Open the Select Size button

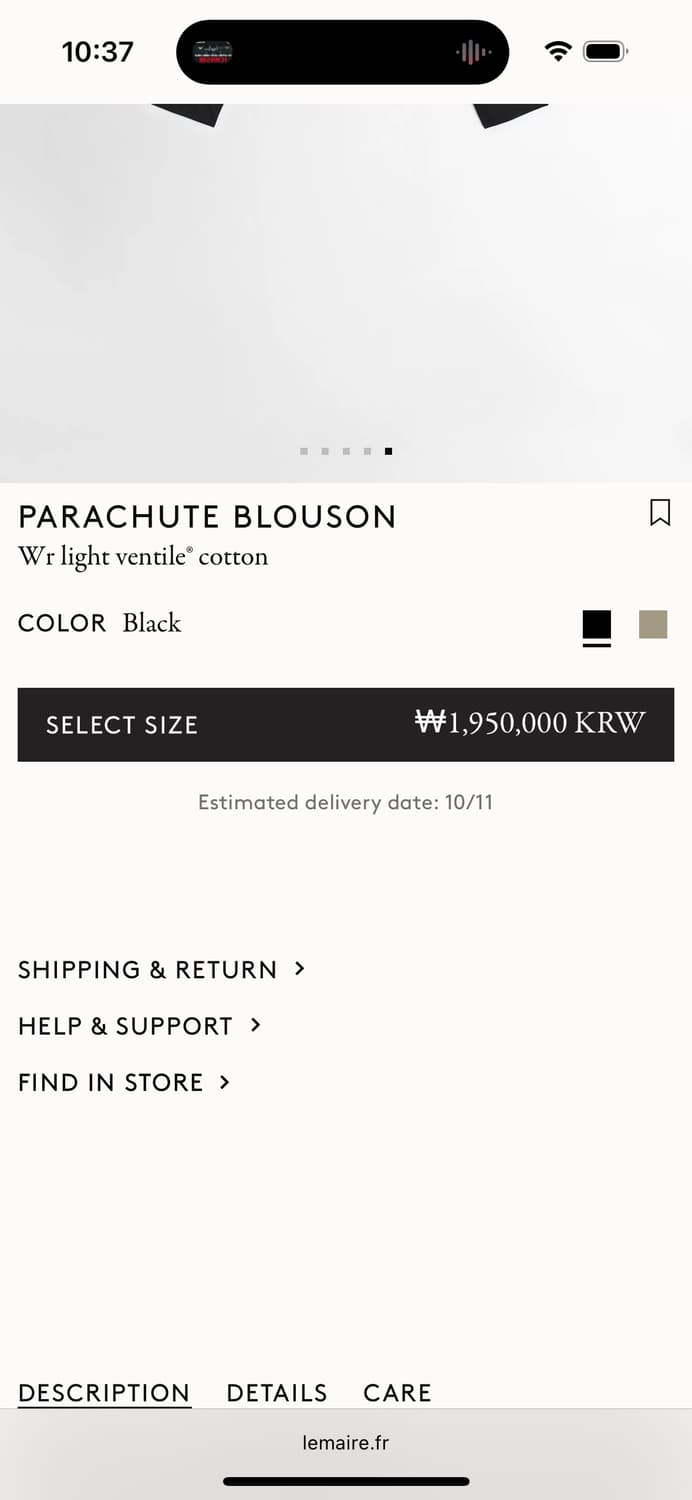point(345,724)
